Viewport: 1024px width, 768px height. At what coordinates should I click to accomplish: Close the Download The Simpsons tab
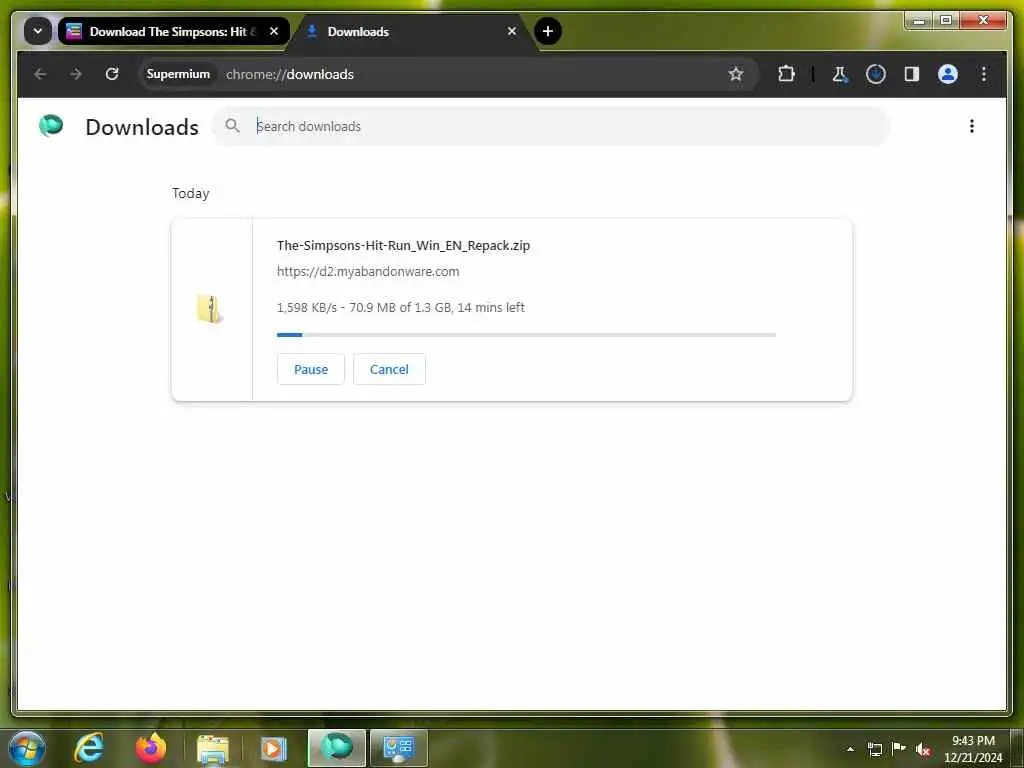coord(274,31)
